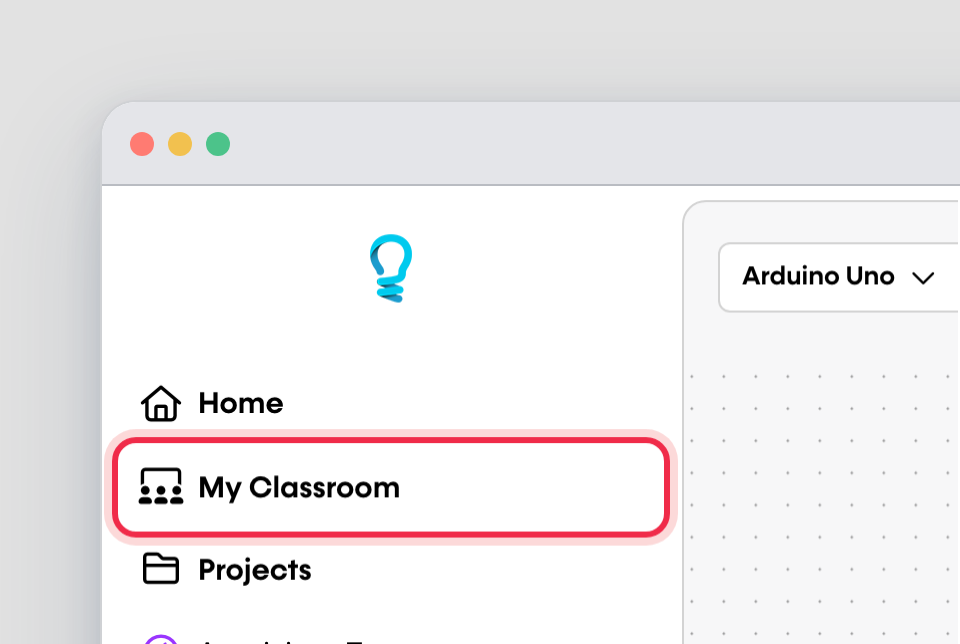Click the classroom icon inside the highlighted entry
The height and width of the screenshot is (644, 960).
coord(160,487)
